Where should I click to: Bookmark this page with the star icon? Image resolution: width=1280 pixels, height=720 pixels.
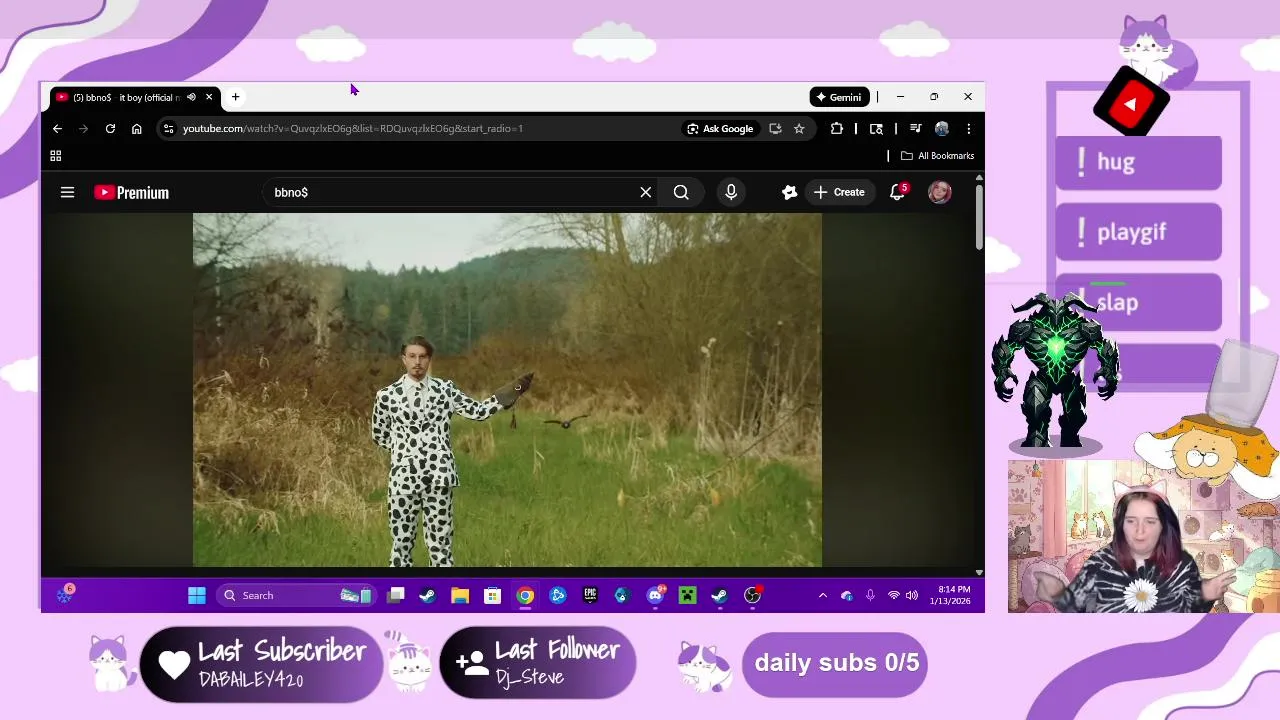coord(799,128)
